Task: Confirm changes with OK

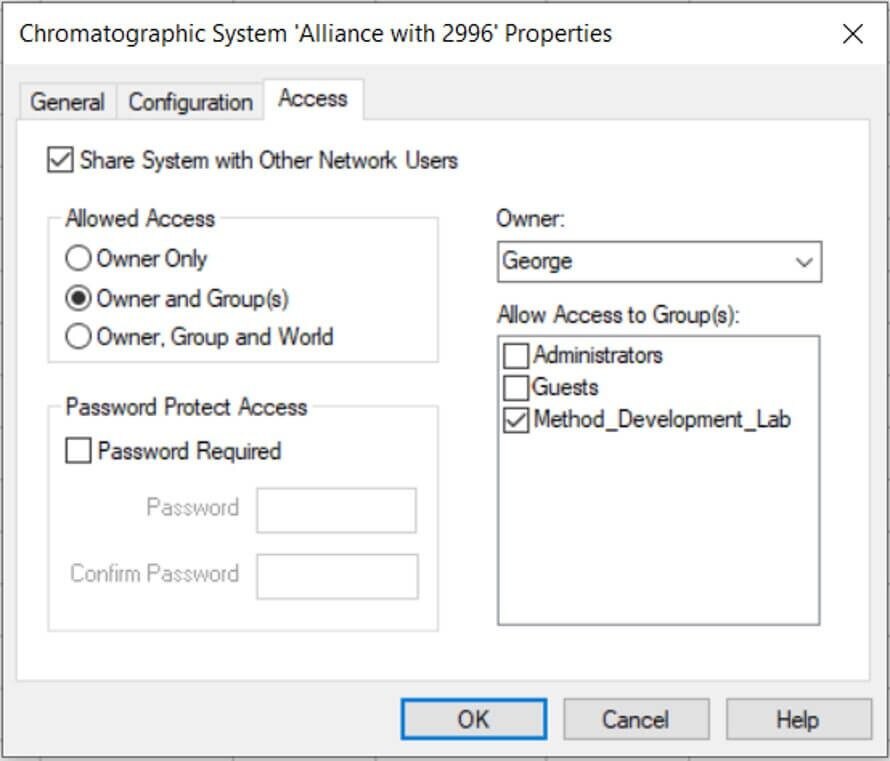Action: coord(474,719)
